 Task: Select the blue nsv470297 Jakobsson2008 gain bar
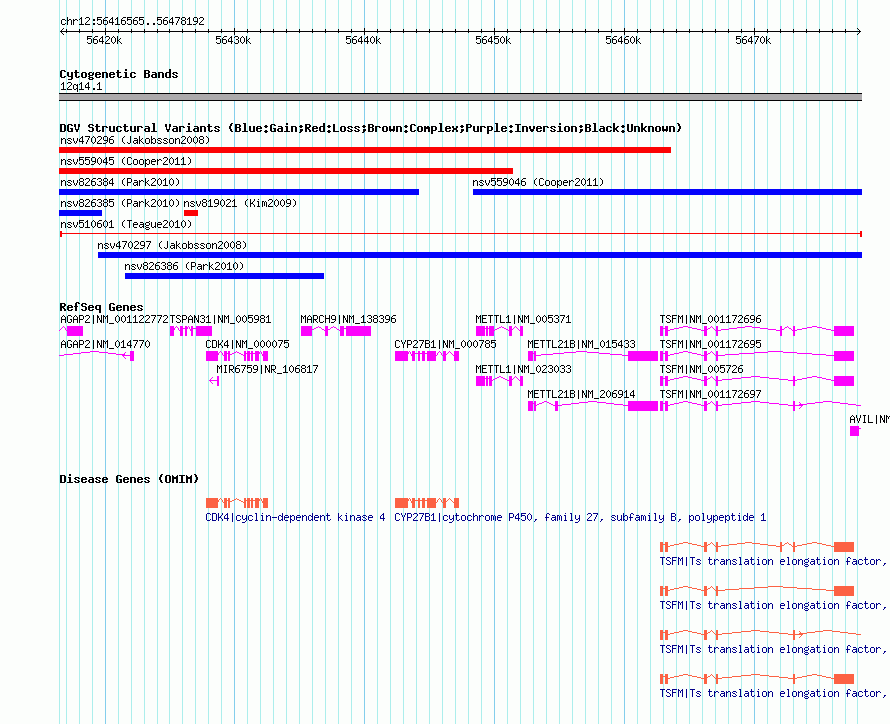pyautogui.click(x=480, y=255)
